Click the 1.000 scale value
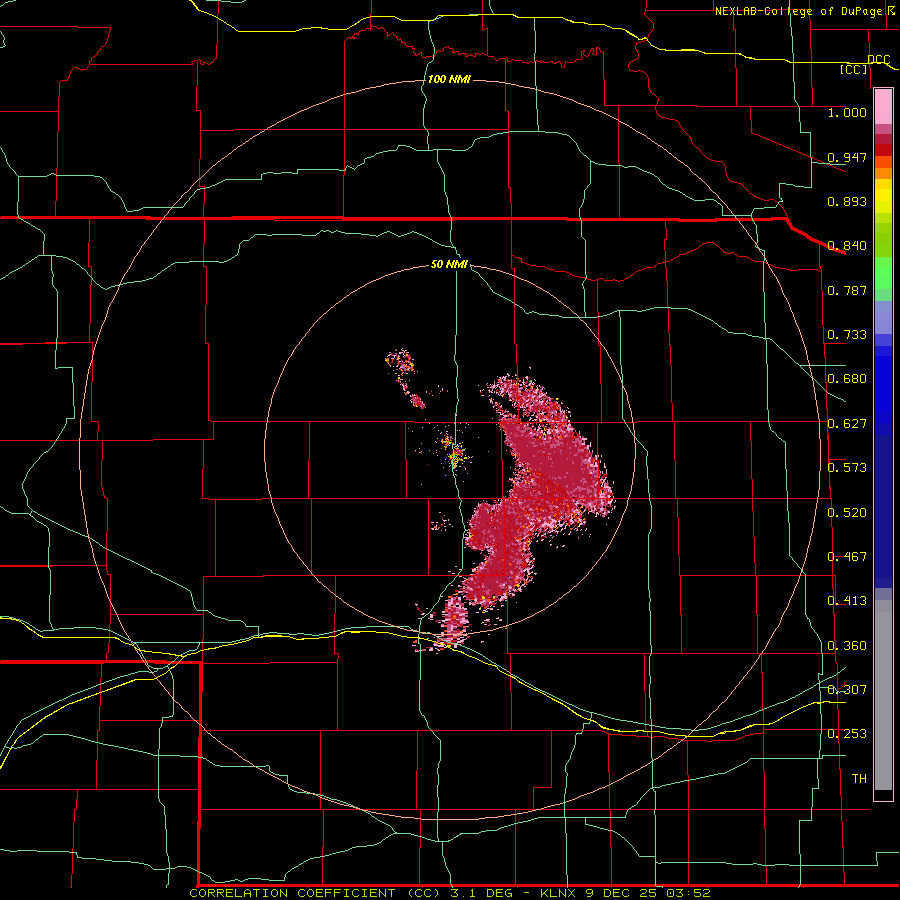 [847, 112]
